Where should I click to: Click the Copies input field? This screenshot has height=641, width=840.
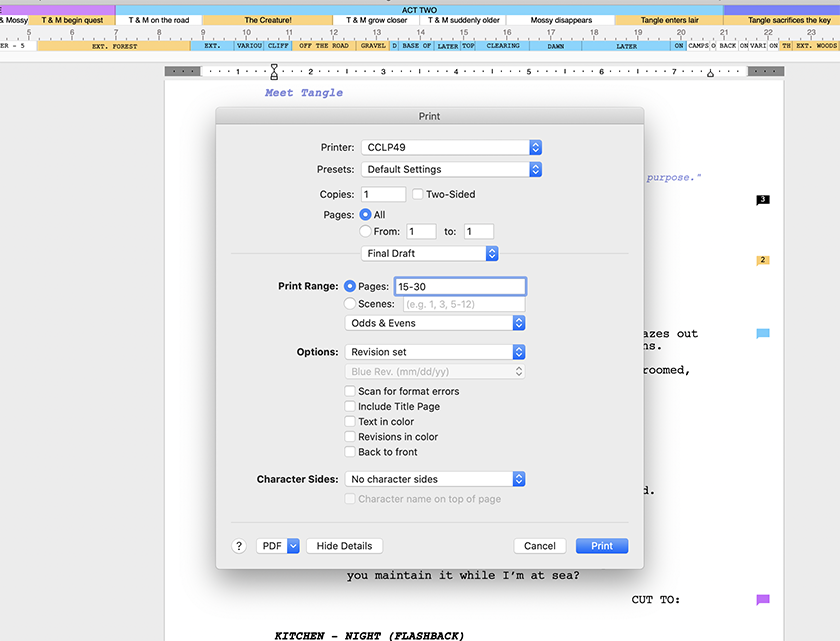click(383, 194)
